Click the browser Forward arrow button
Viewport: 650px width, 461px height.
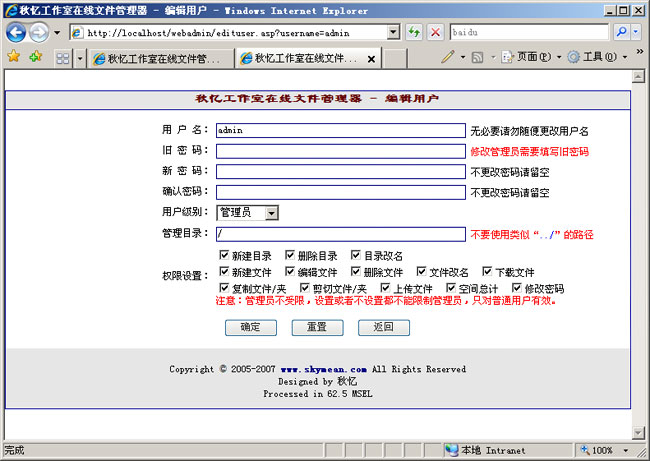(x=39, y=32)
